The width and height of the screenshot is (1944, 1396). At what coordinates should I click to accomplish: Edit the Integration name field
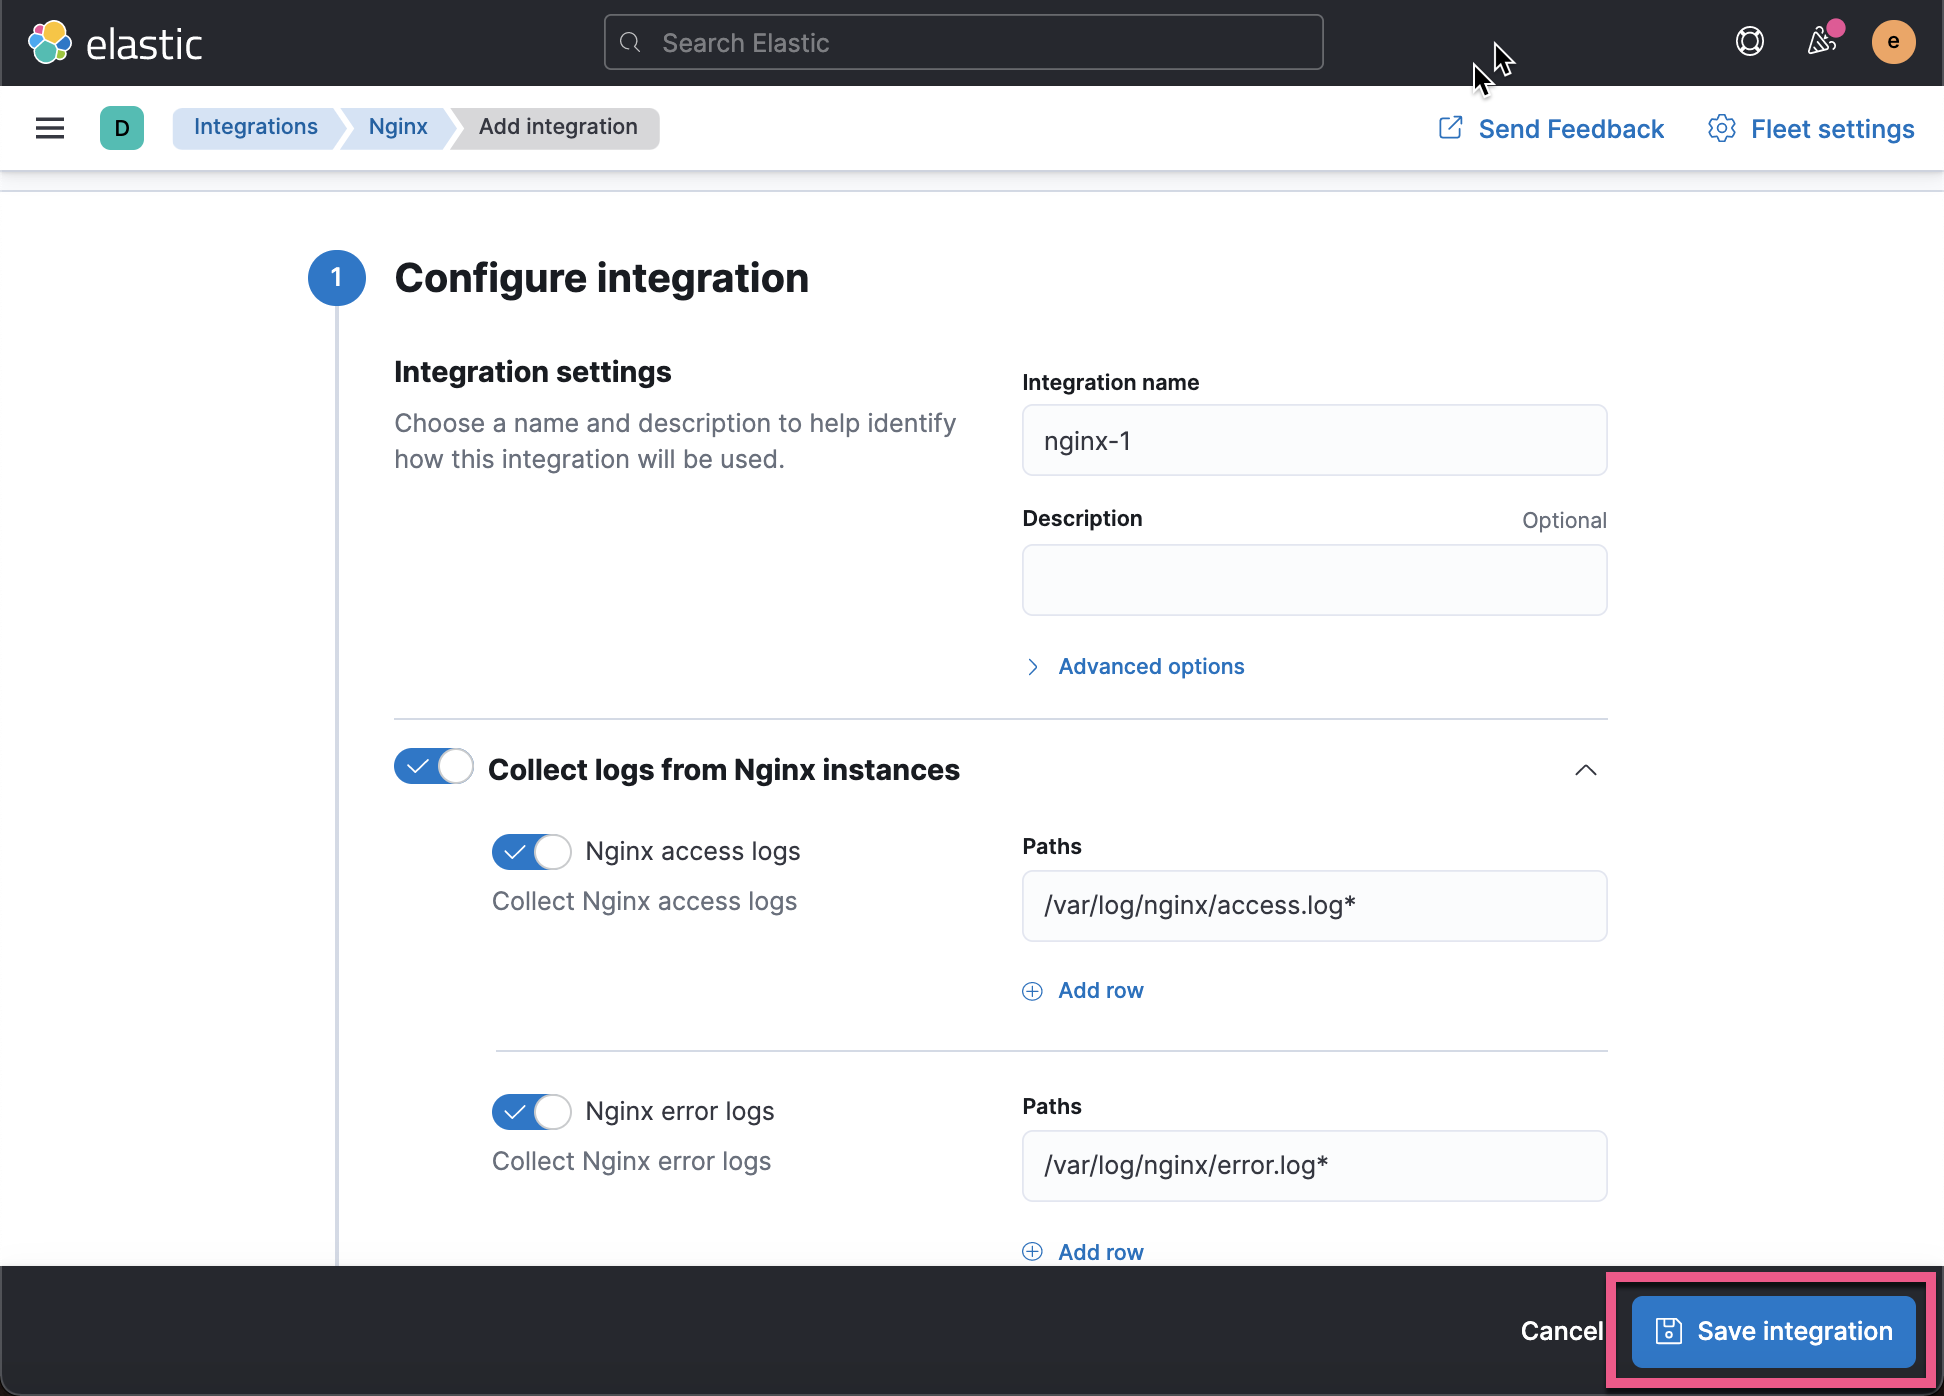(1314, 440)
